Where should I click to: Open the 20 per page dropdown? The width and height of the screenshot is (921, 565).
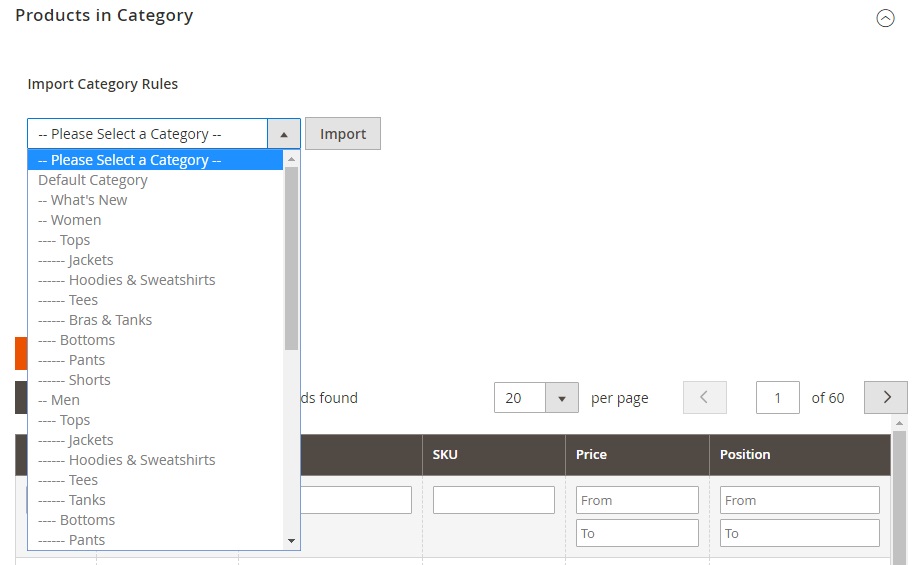pos(536,398)
